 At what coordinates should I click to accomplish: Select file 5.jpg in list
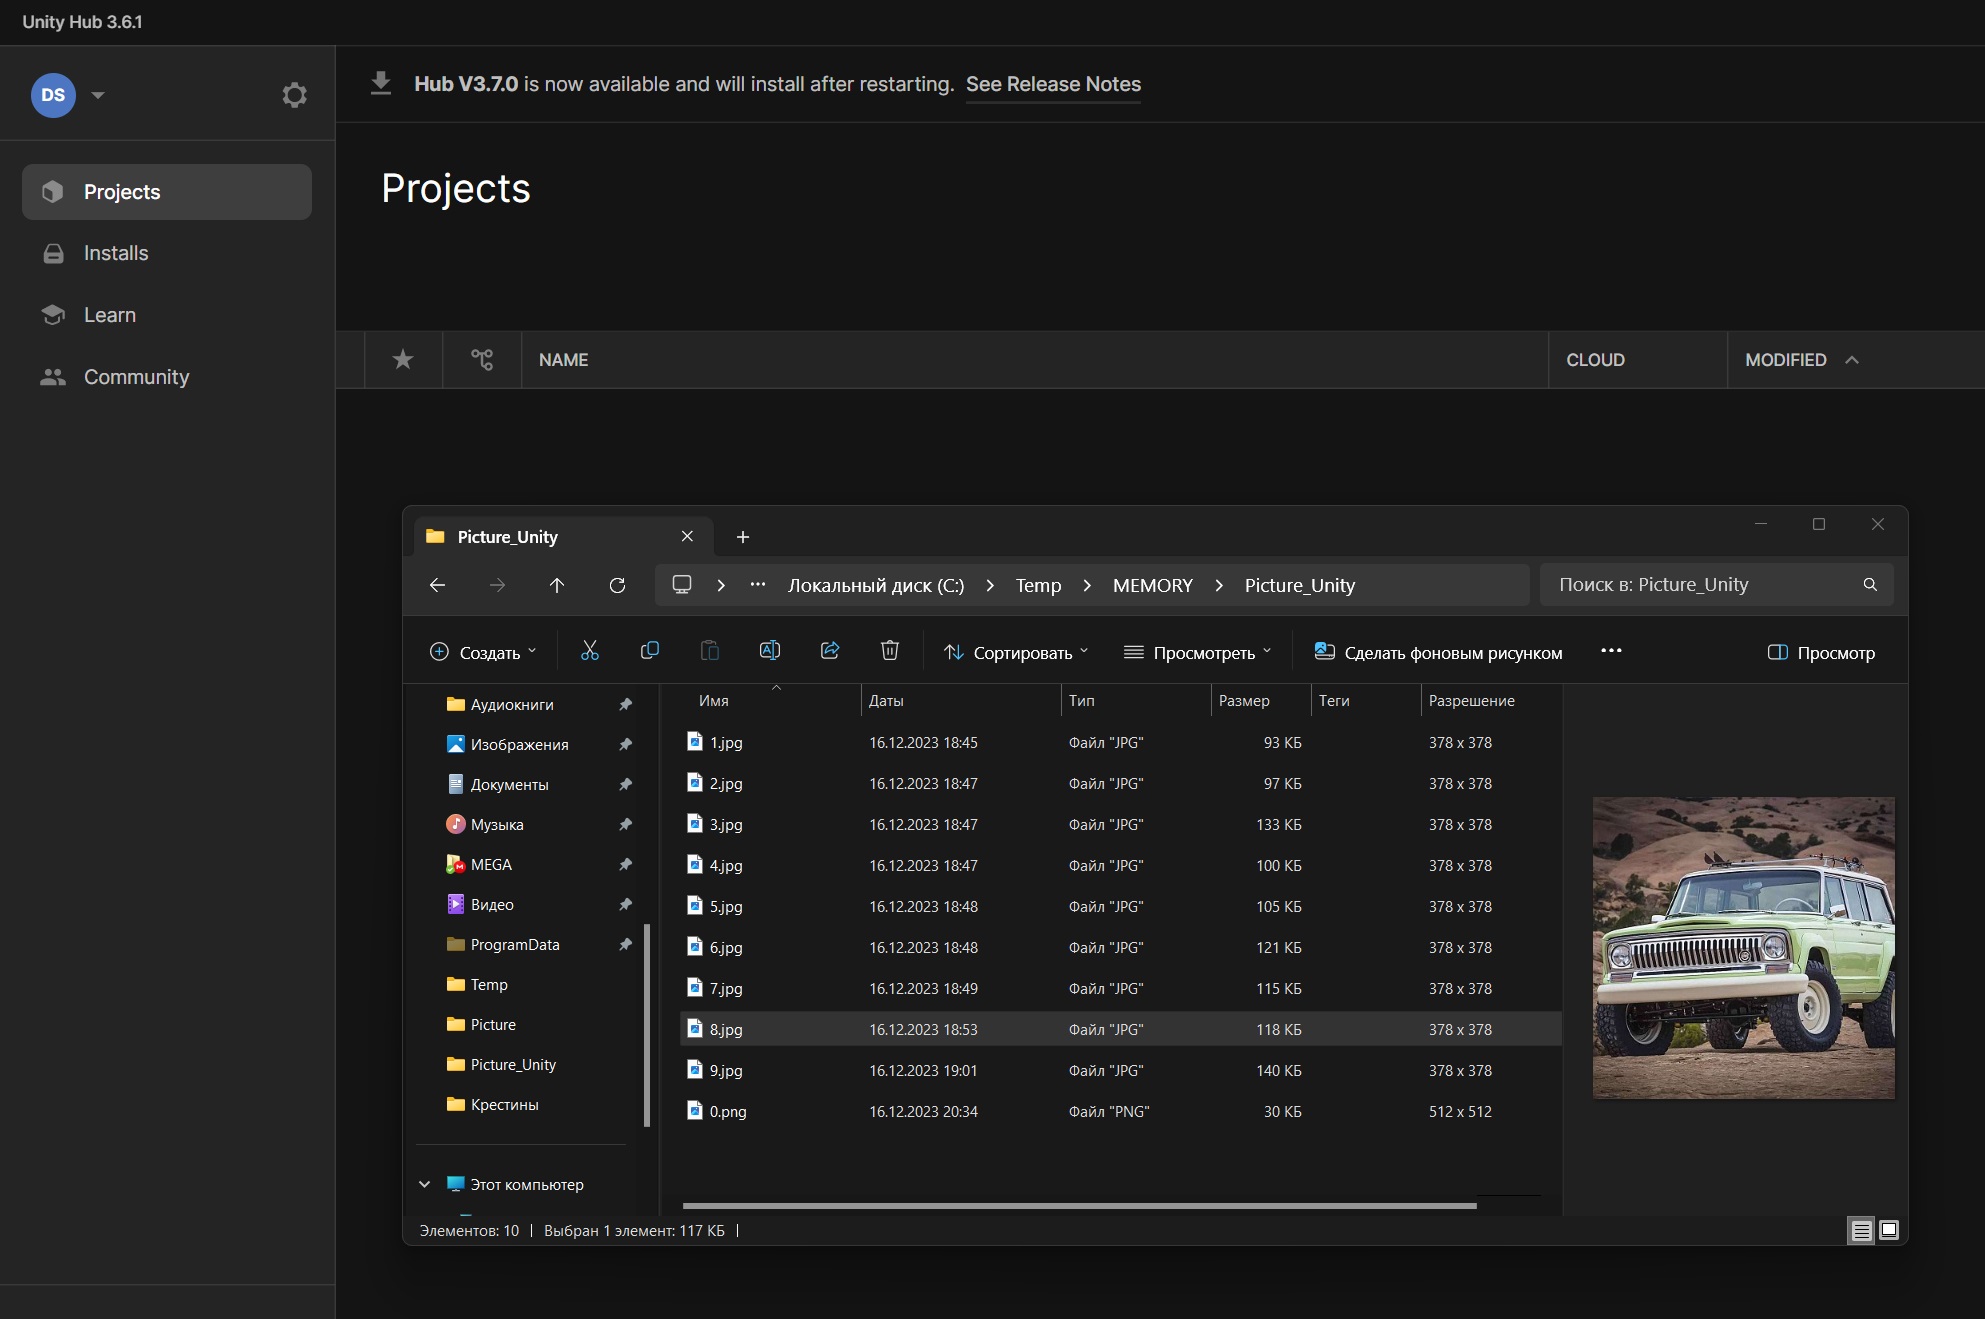coord(1120,907)
